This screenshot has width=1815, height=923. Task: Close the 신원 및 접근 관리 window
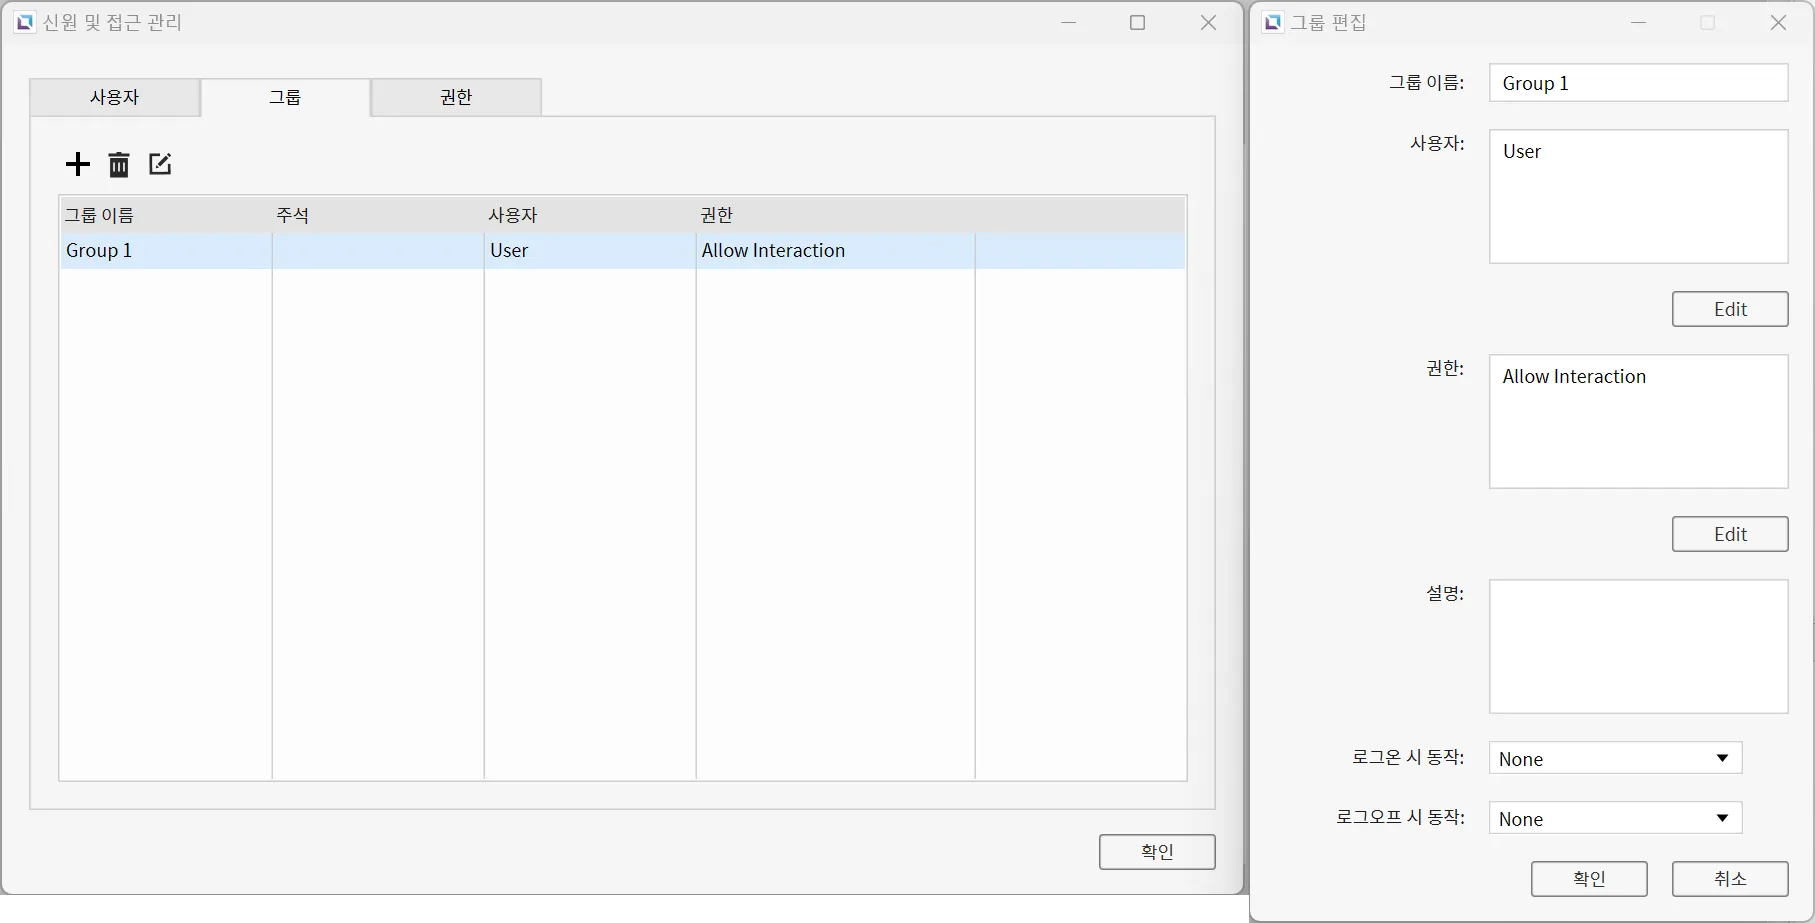coord(1208,23)
